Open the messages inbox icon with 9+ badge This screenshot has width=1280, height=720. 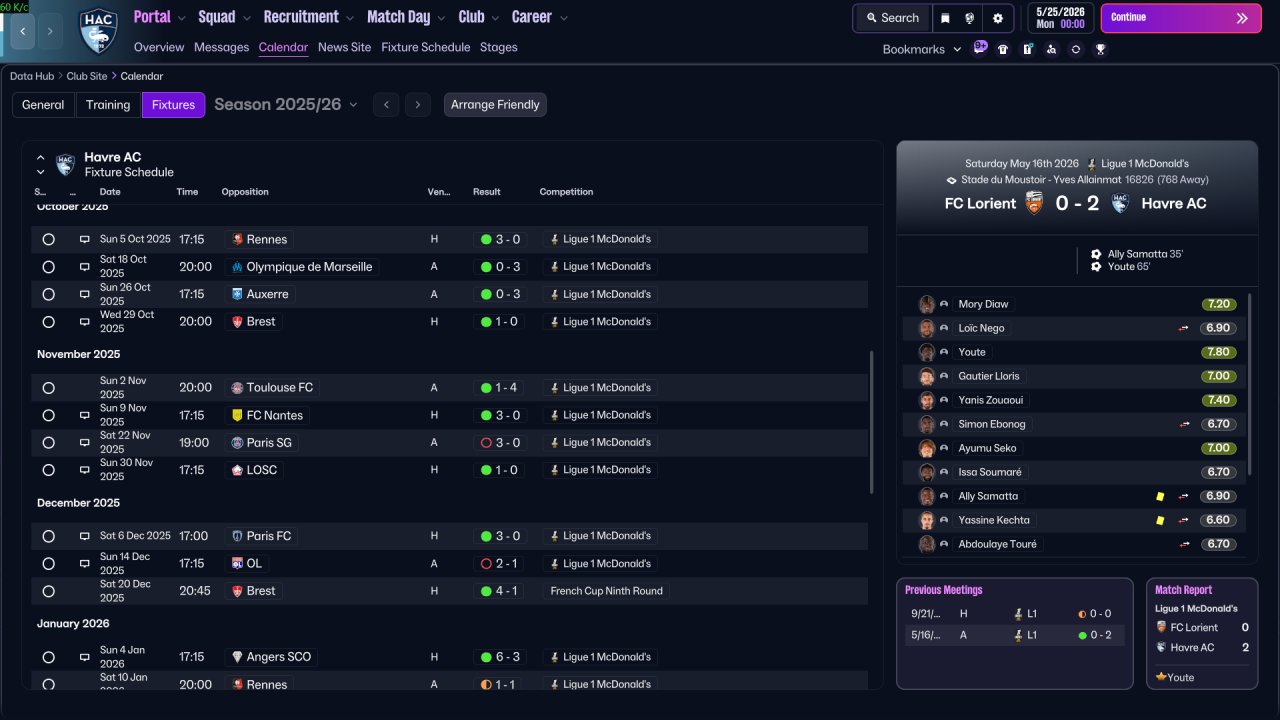[980, 48]
